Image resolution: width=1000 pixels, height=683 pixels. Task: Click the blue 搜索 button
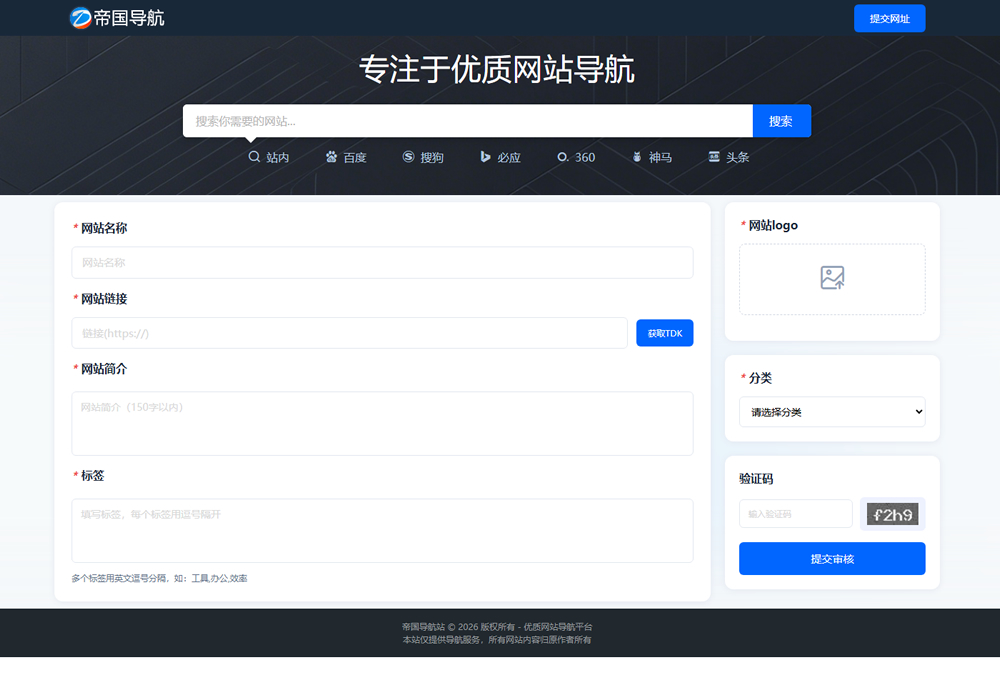[782, 121]
